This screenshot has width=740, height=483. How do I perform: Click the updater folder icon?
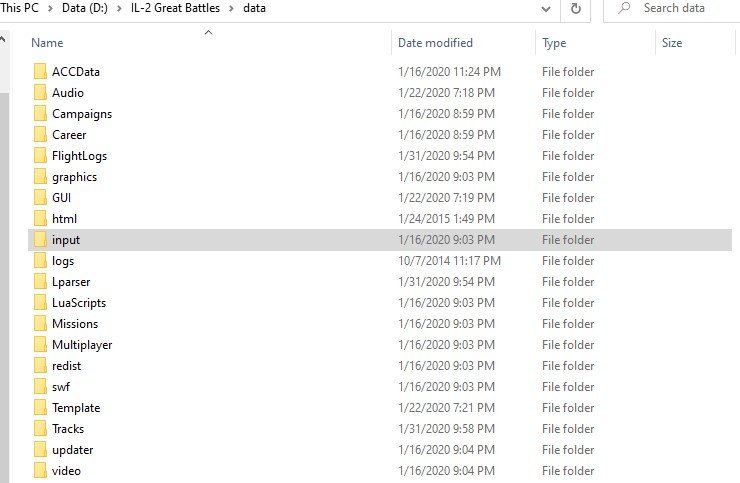tap(41, 449)
